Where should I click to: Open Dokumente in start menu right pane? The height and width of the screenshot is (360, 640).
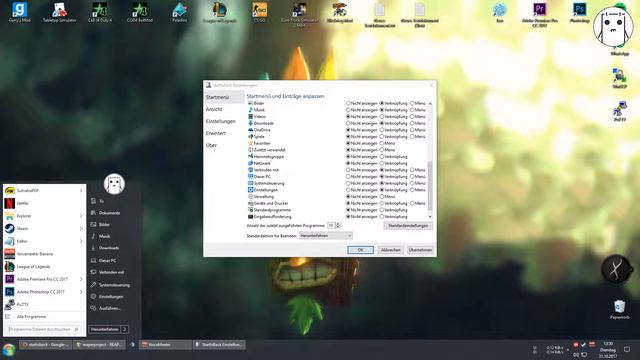point(109,213)
